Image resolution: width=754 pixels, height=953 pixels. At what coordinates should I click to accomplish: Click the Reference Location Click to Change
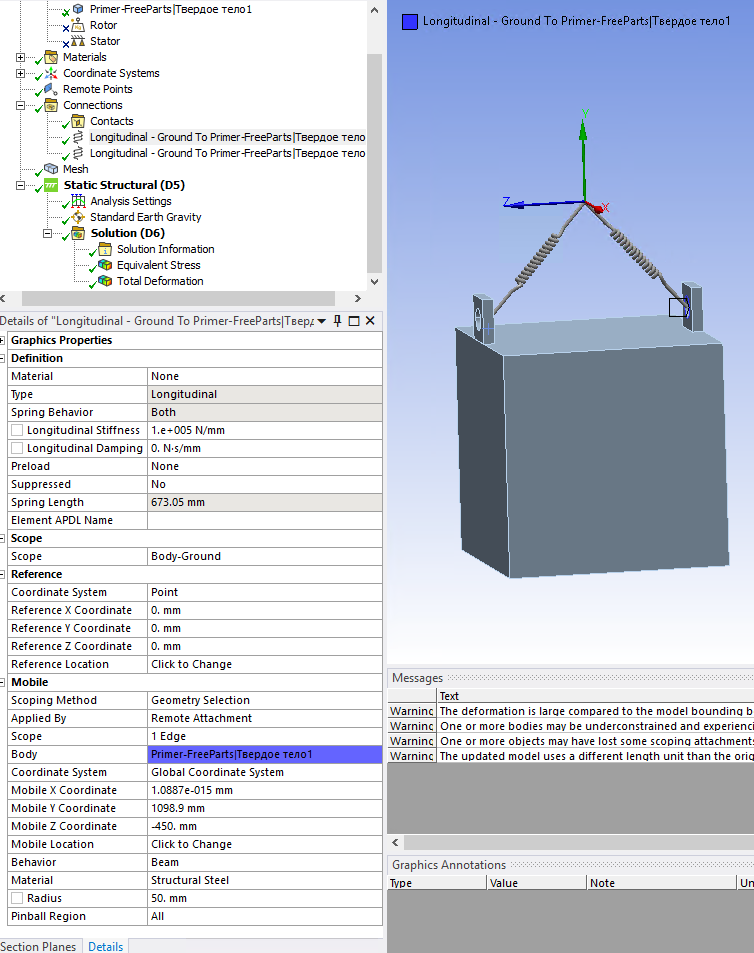click(265, 664)
